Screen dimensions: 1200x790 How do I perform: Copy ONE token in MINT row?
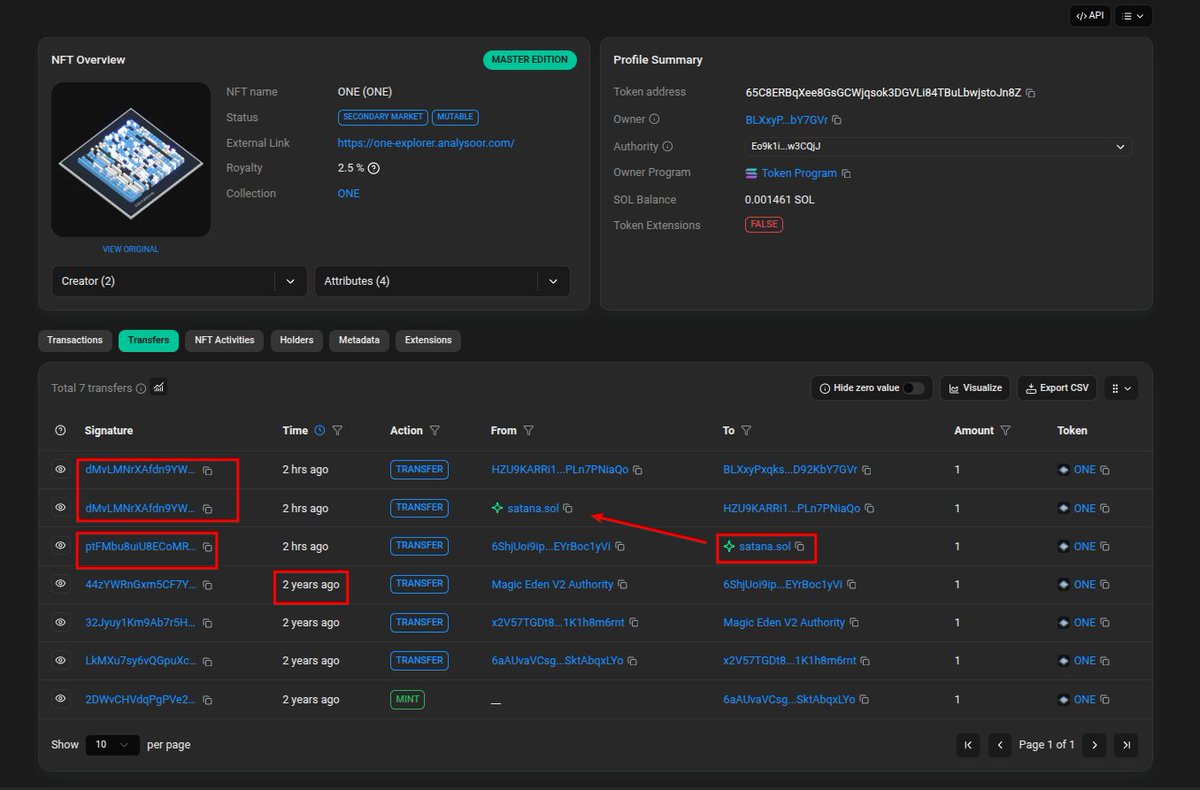(1105, 700)
